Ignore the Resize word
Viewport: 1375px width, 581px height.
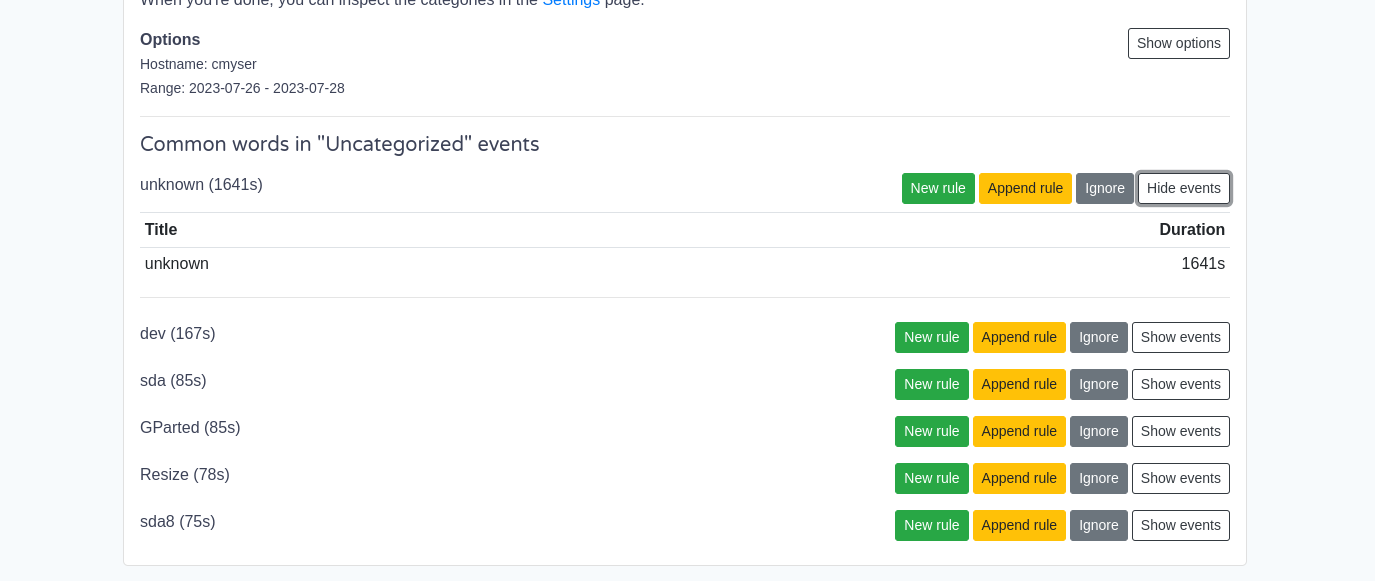coord(1099,478)
